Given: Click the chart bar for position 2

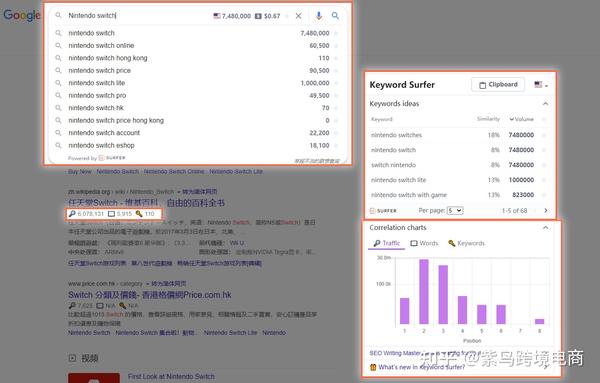Looking at the screenshot, I should (x=424, y=292).
